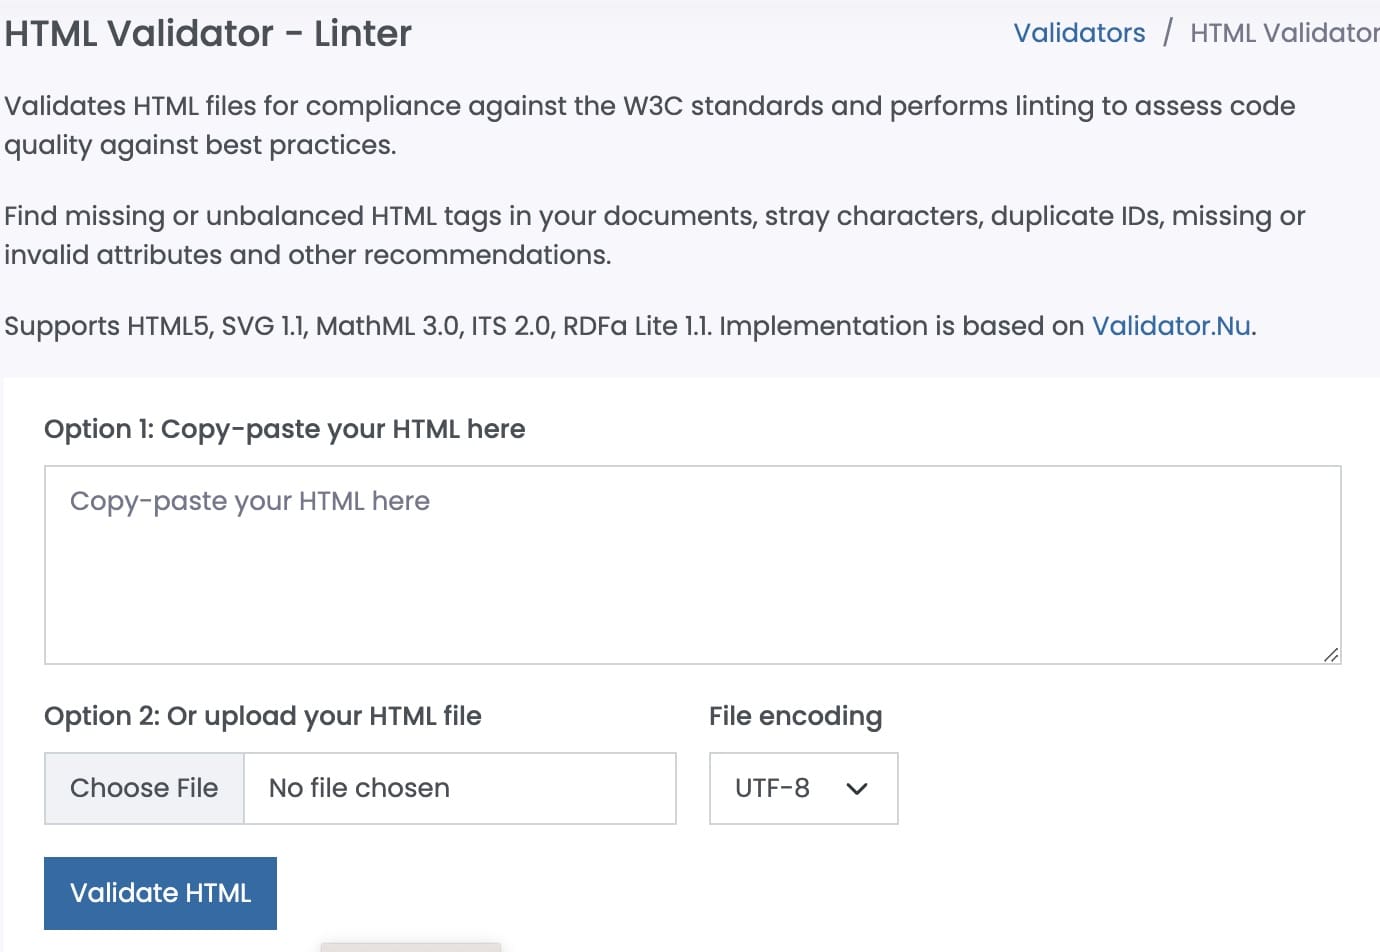Click the 'Supports HTML5, SVG 1.1' sentence

pos(630,326)
